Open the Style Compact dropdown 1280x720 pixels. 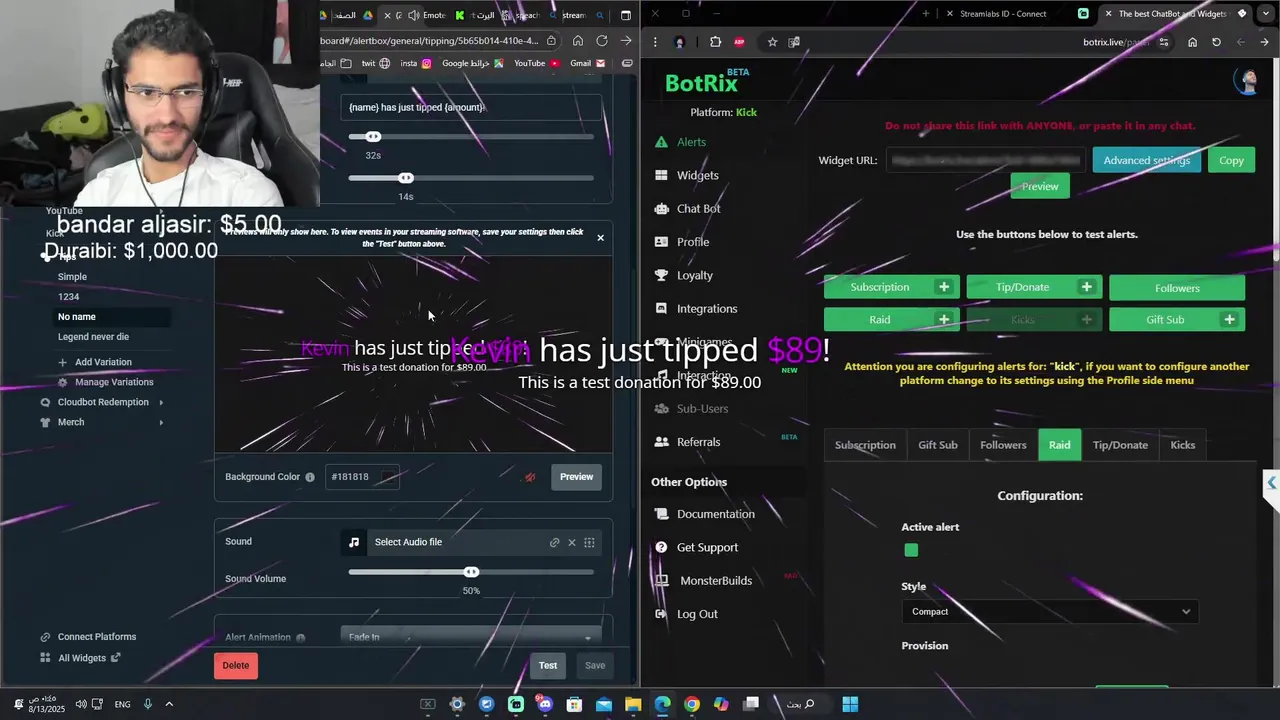click(x=1051, y=612)
